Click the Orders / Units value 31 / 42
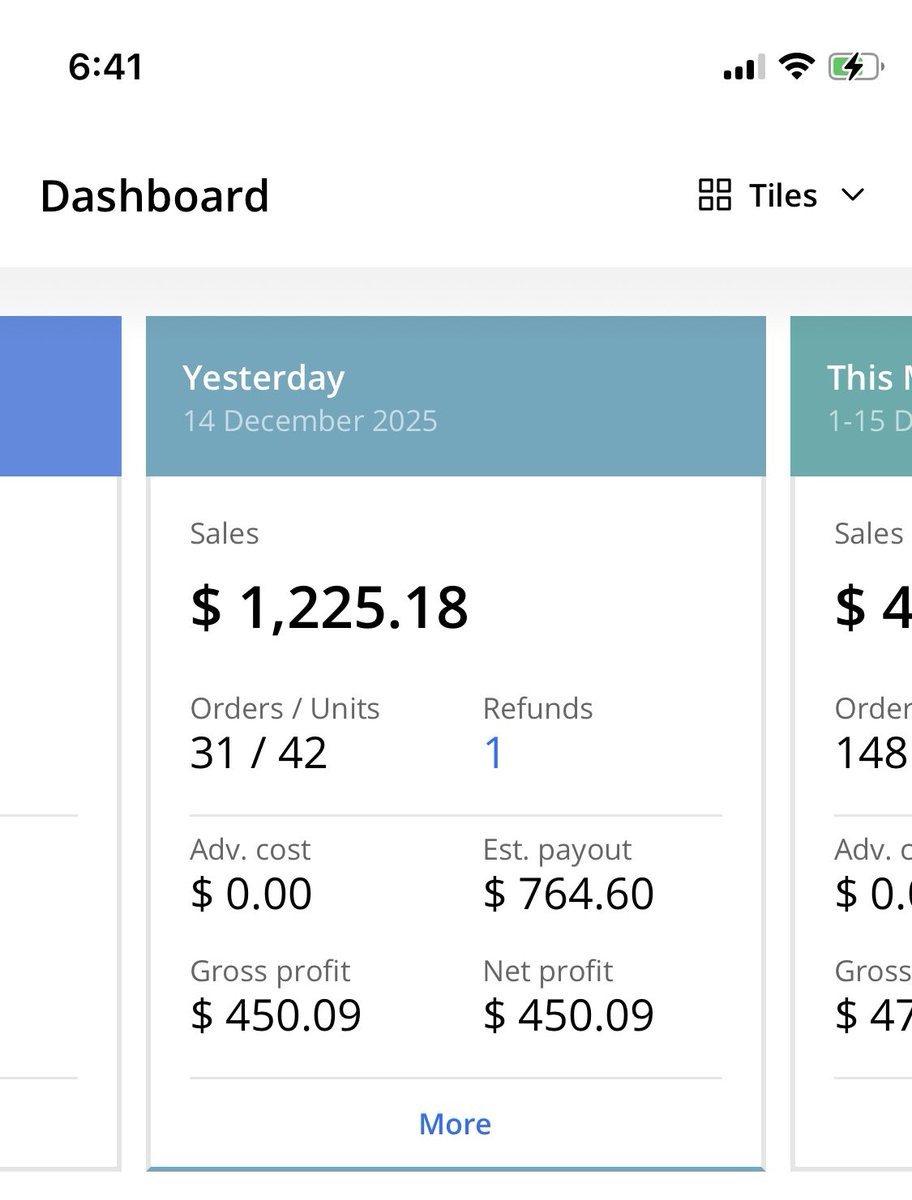 pos(258,754)
